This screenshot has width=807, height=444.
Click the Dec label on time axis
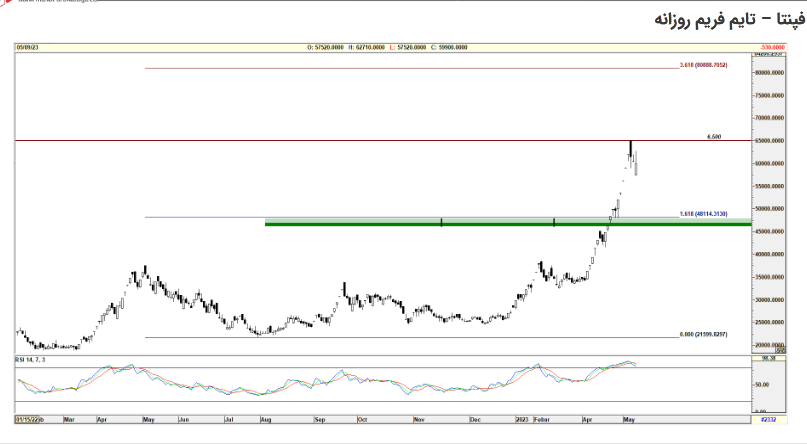coord(475,421)
